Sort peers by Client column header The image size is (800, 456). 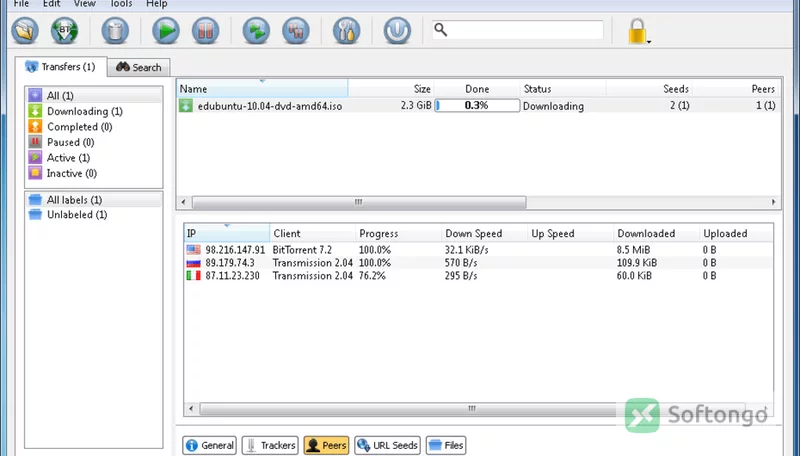point(312,233)
